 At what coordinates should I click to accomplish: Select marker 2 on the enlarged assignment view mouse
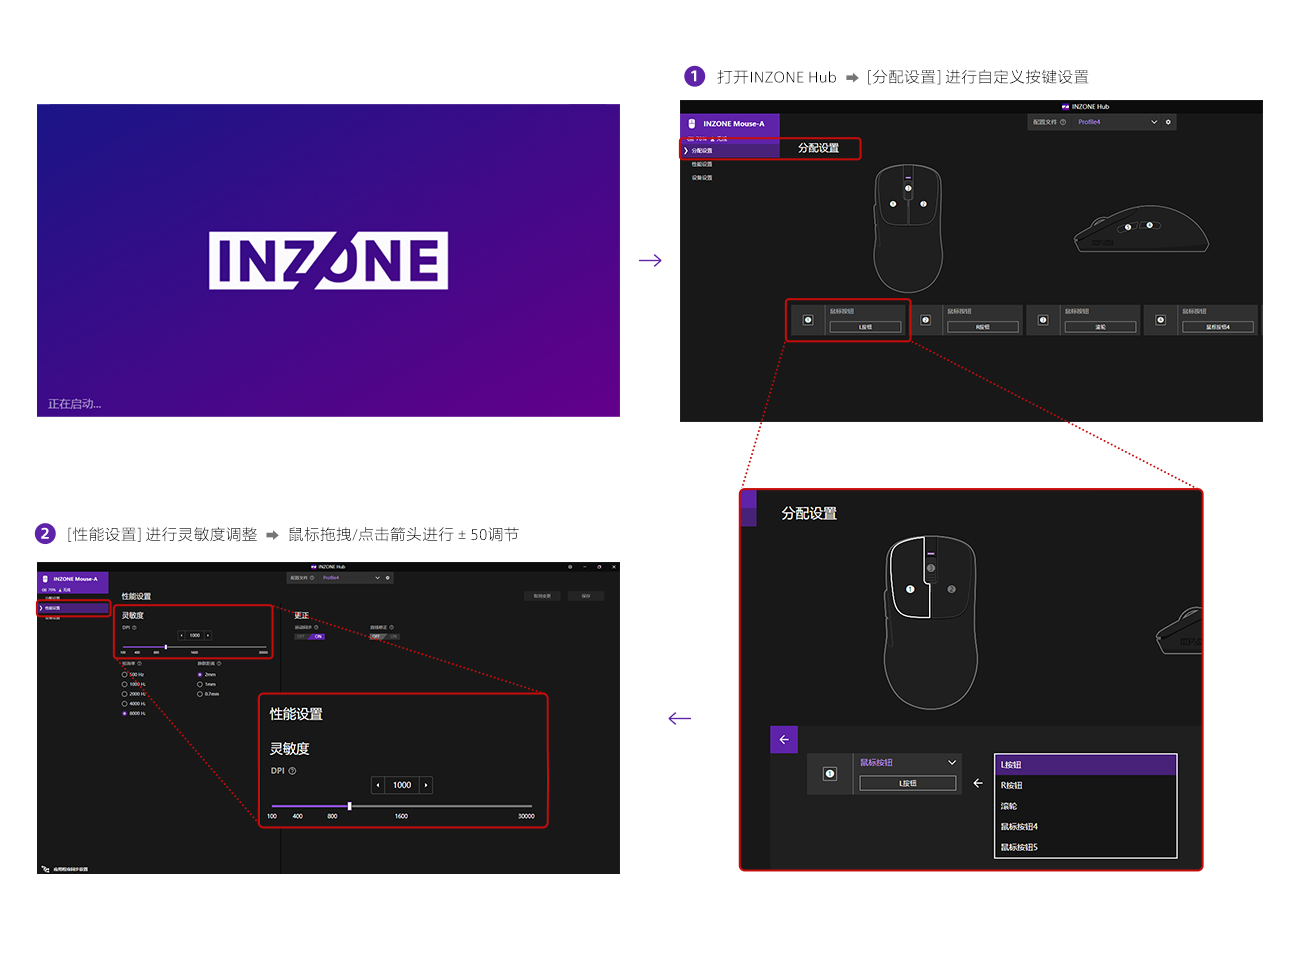tap(951, 589)
